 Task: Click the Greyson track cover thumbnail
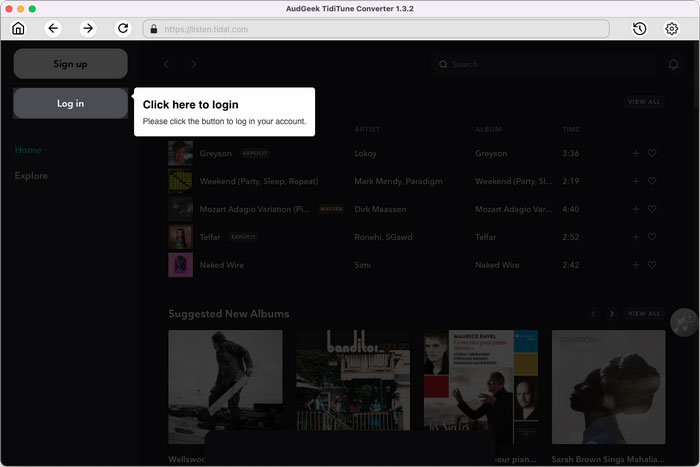(x=180, y=153)
